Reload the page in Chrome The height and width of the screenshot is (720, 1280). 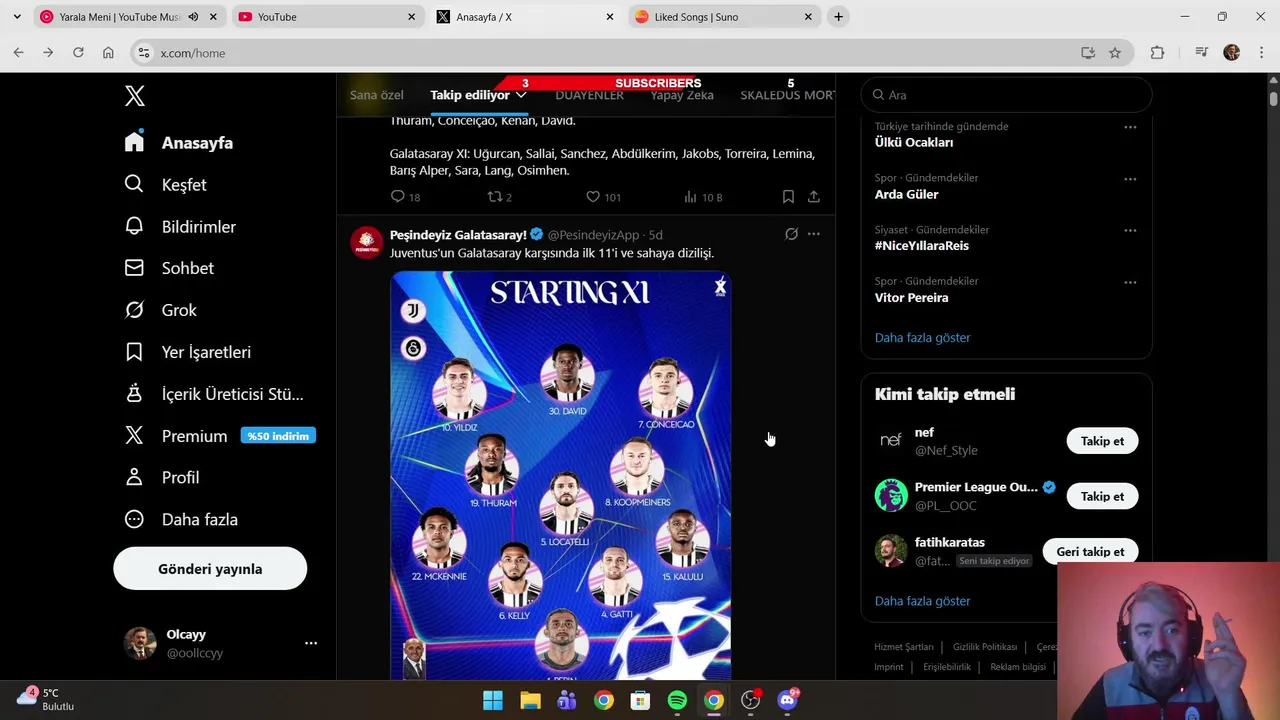(78, 53)
